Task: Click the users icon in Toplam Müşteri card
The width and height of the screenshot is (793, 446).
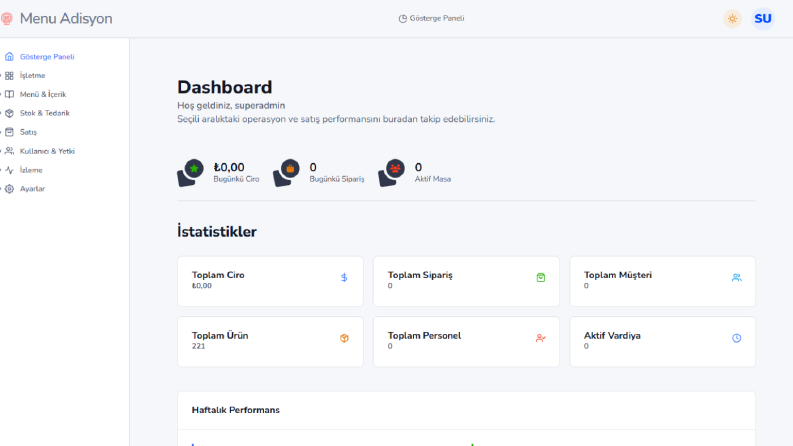Action: [736, 278]
